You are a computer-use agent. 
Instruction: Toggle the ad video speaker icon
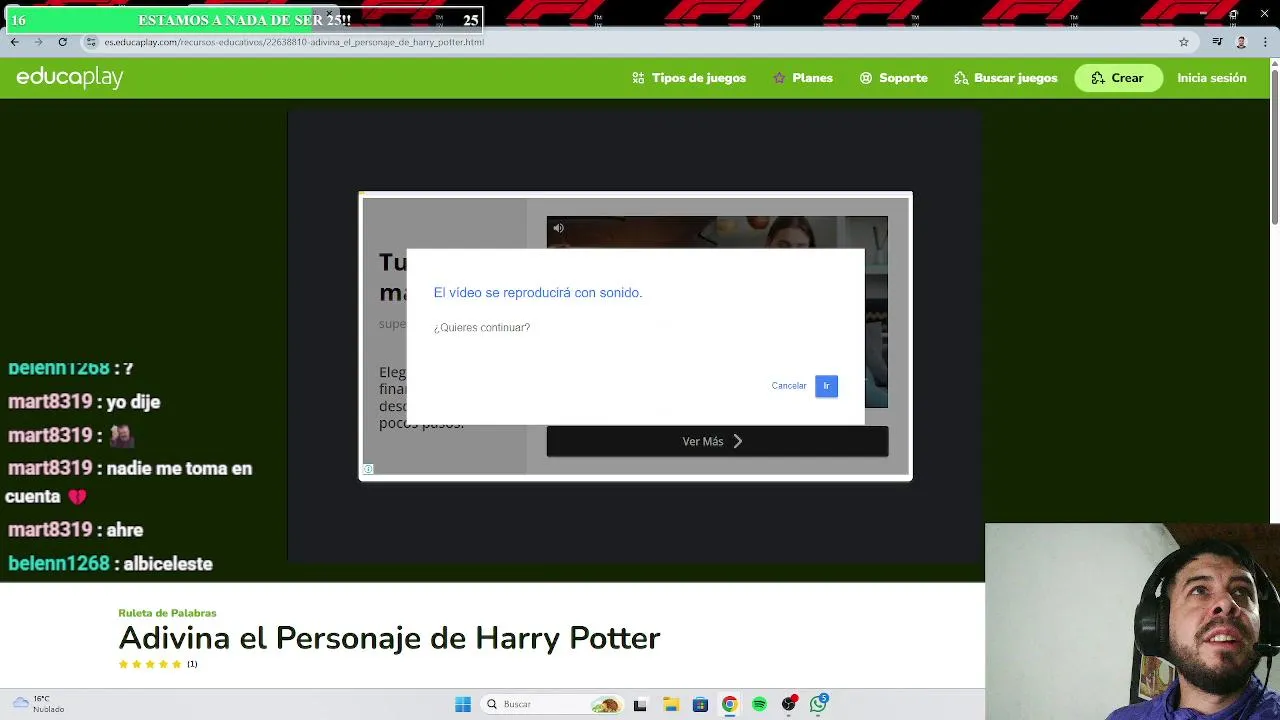click(558, 228)
